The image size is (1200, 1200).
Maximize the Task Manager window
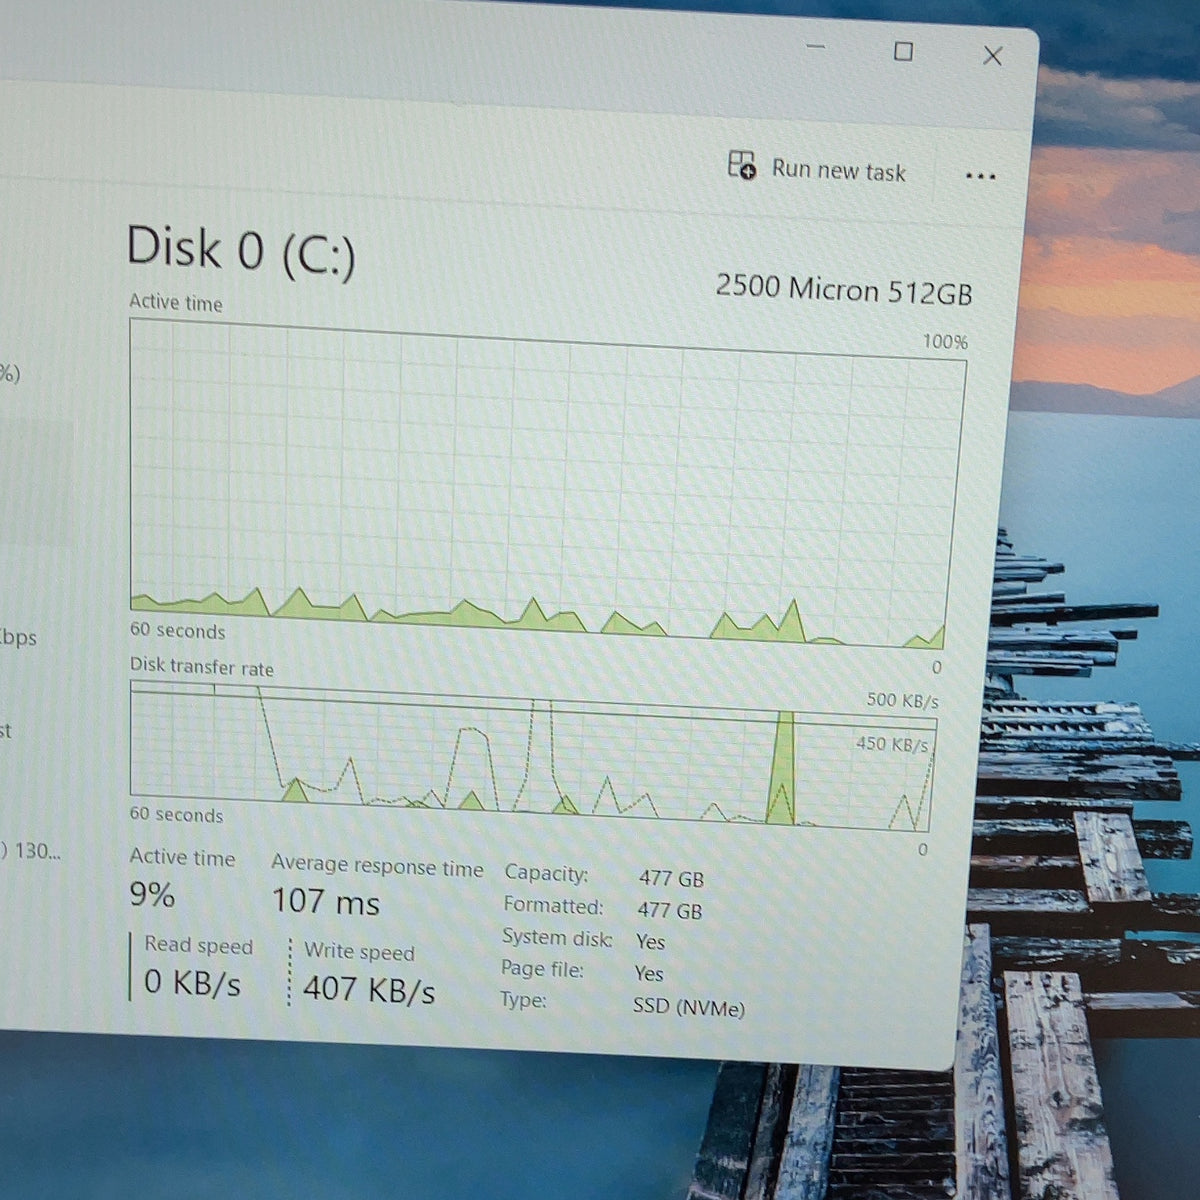pos(903,51)
